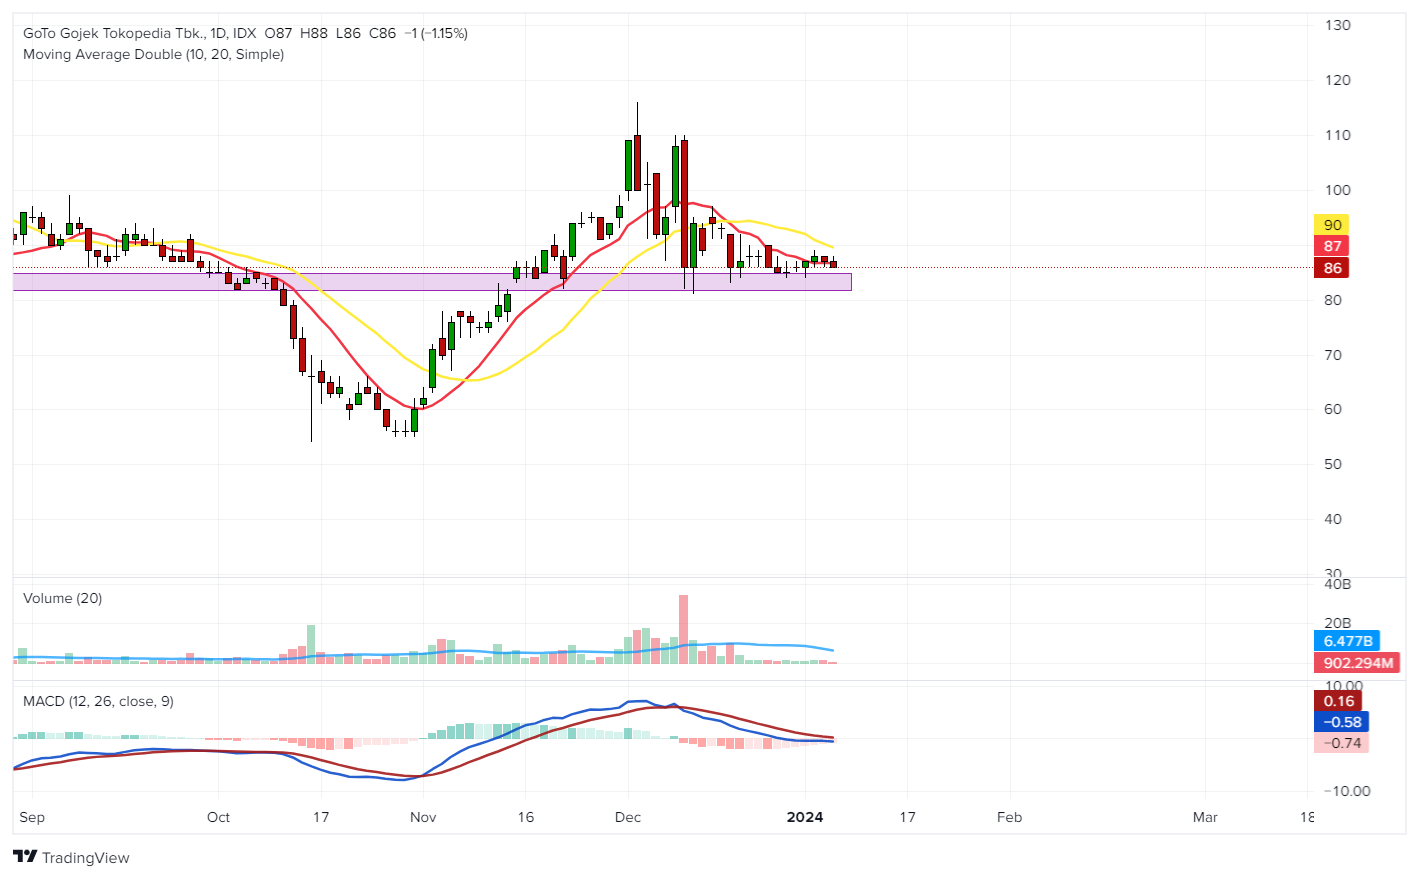Click the C86 close value in header
Screen dimensions: 1419x878
pyautogui.click(x=382, y=33)
